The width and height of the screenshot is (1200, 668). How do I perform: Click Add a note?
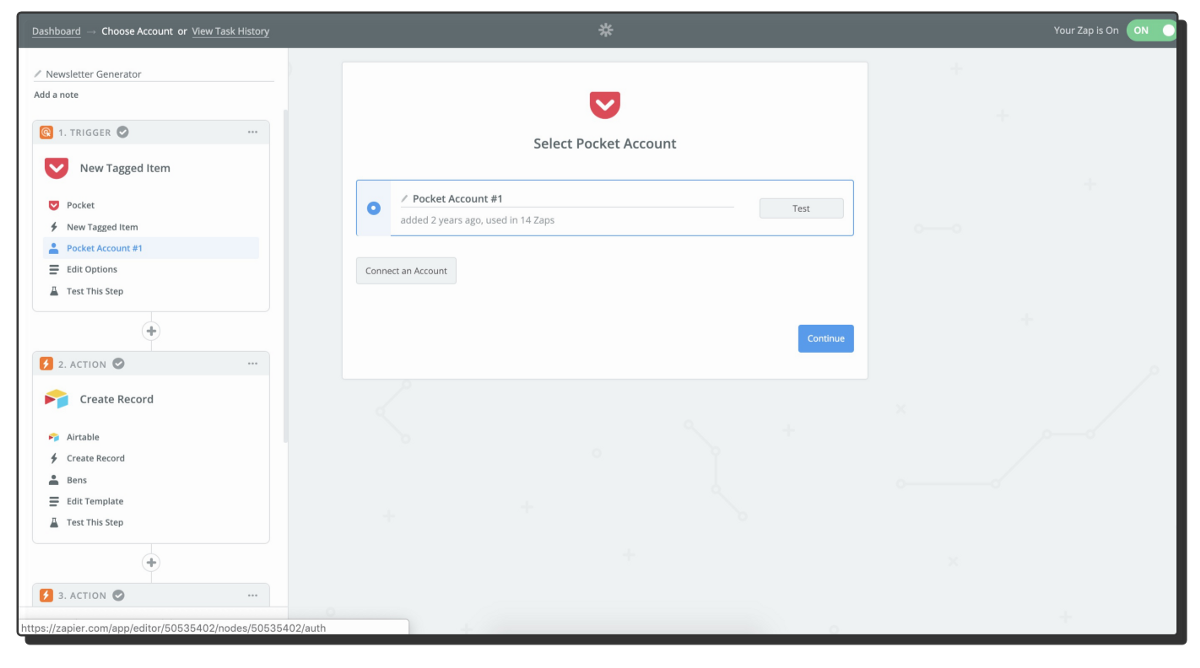point(56,95)
